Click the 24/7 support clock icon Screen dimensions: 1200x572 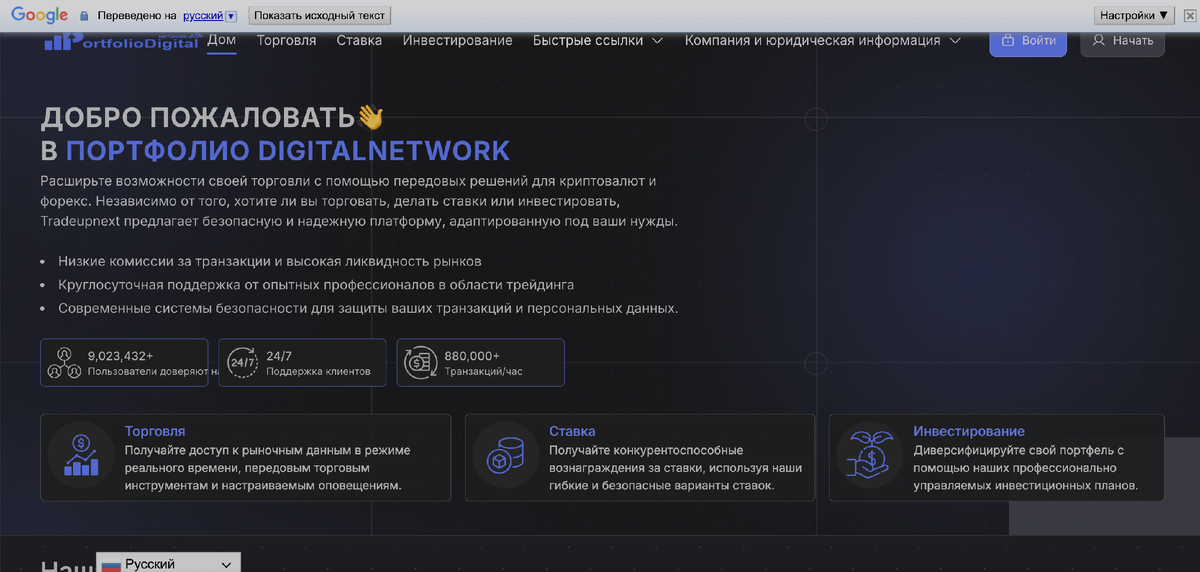(x=242, y=362)
